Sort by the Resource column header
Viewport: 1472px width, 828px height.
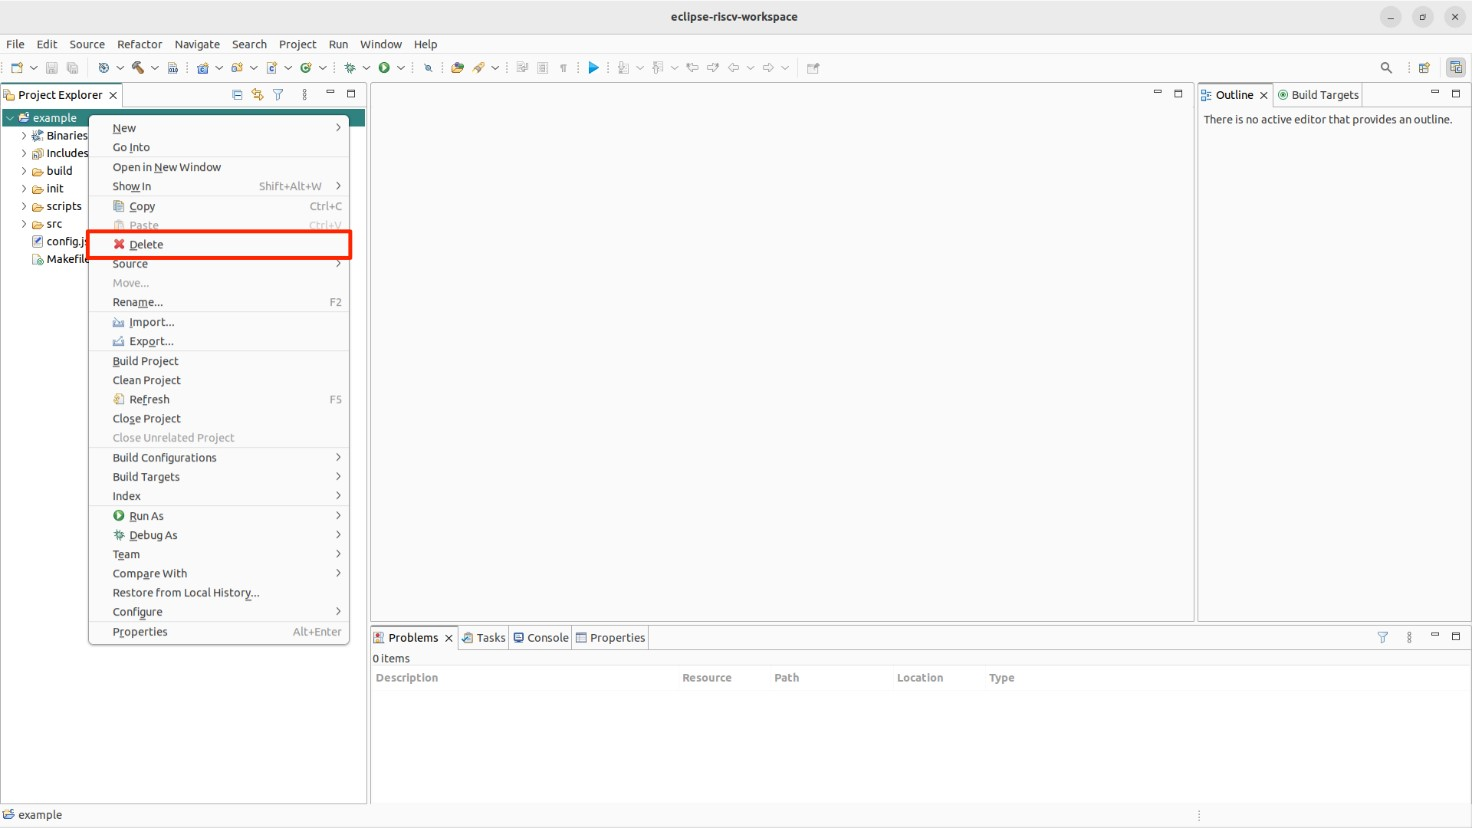707,678
